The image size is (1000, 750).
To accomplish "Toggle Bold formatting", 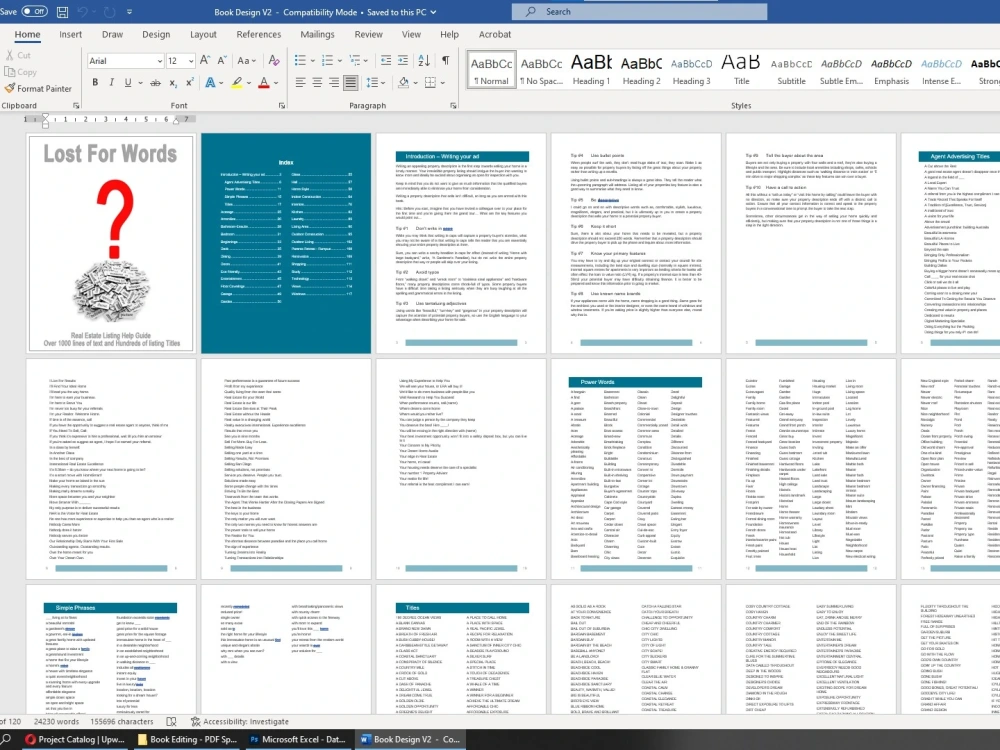I will pyautogui.click(x=95, y=82).
